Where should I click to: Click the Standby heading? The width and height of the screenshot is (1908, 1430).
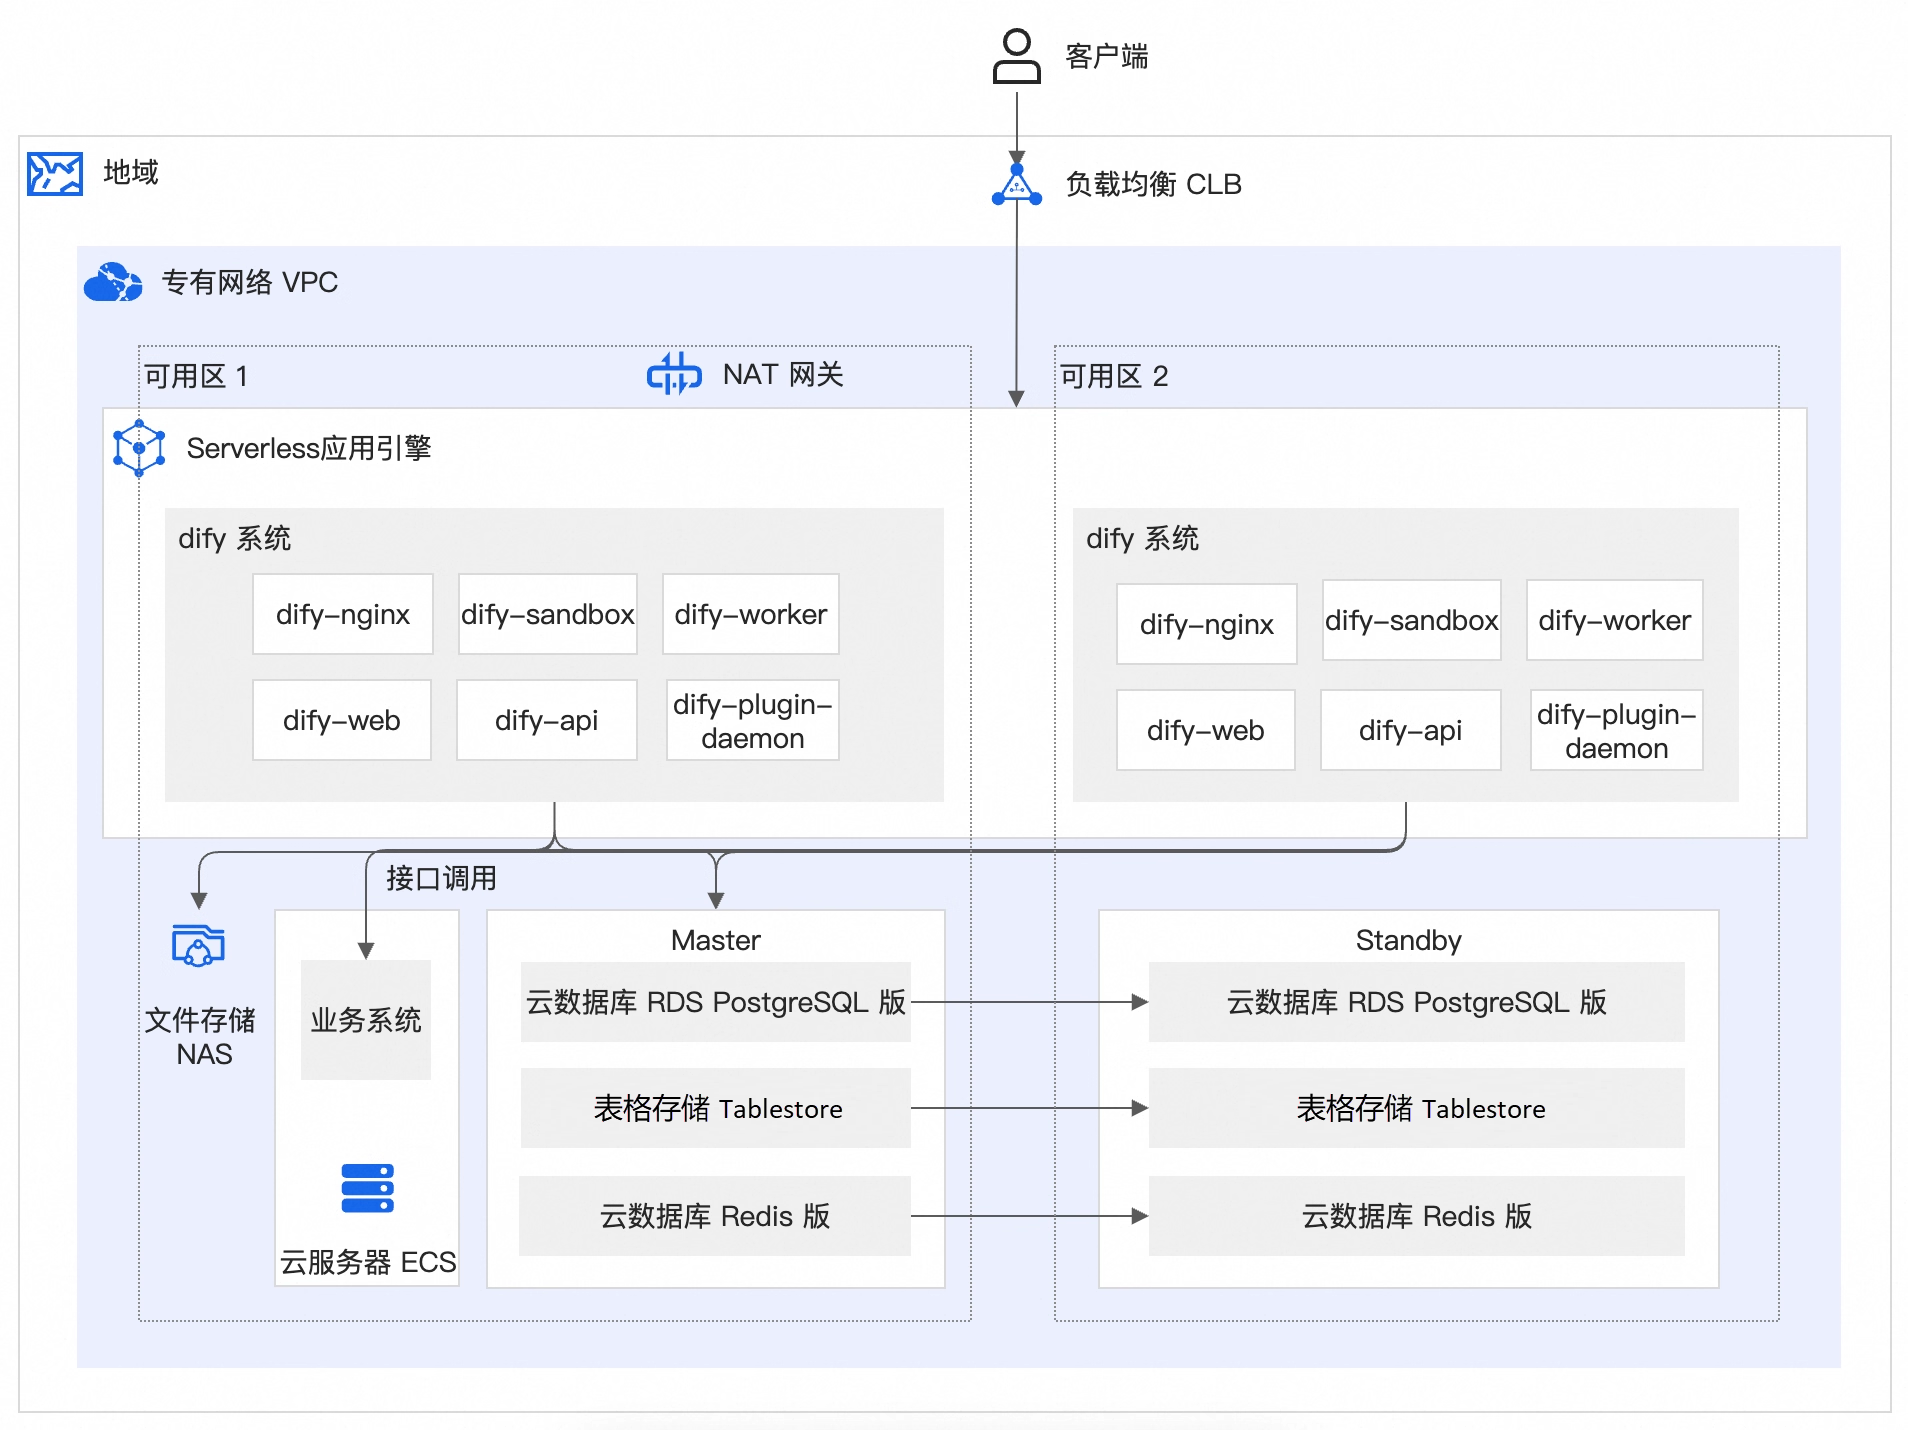pos(1409,940)
